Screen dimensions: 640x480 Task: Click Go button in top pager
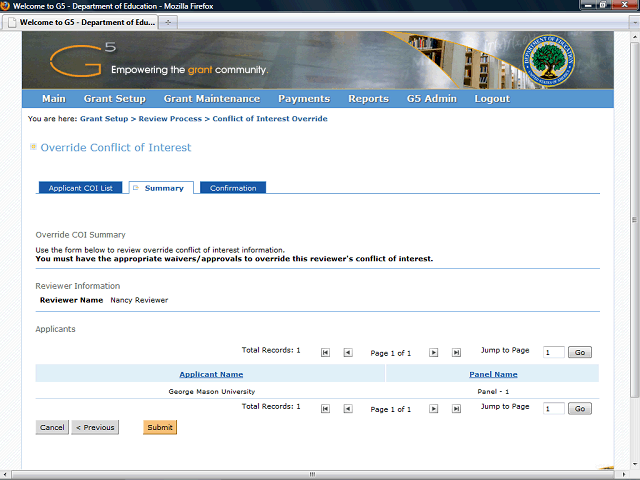pyautogui.click(x=580, y=352)
